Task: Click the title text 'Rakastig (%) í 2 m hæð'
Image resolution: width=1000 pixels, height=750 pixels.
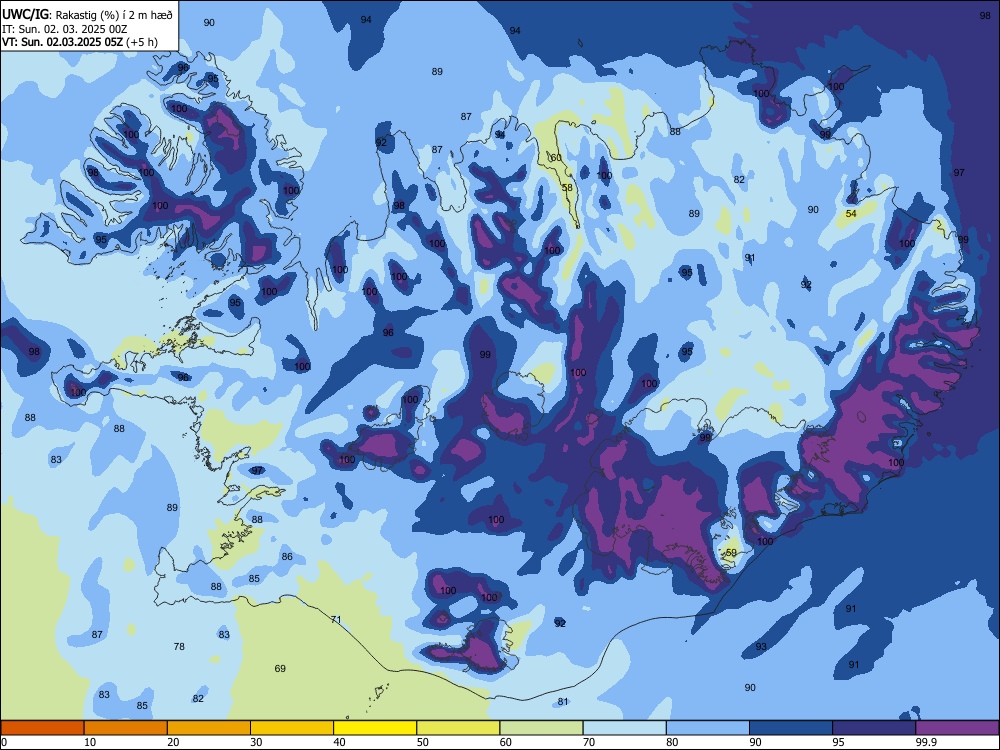Action: (x=114, y=15)
